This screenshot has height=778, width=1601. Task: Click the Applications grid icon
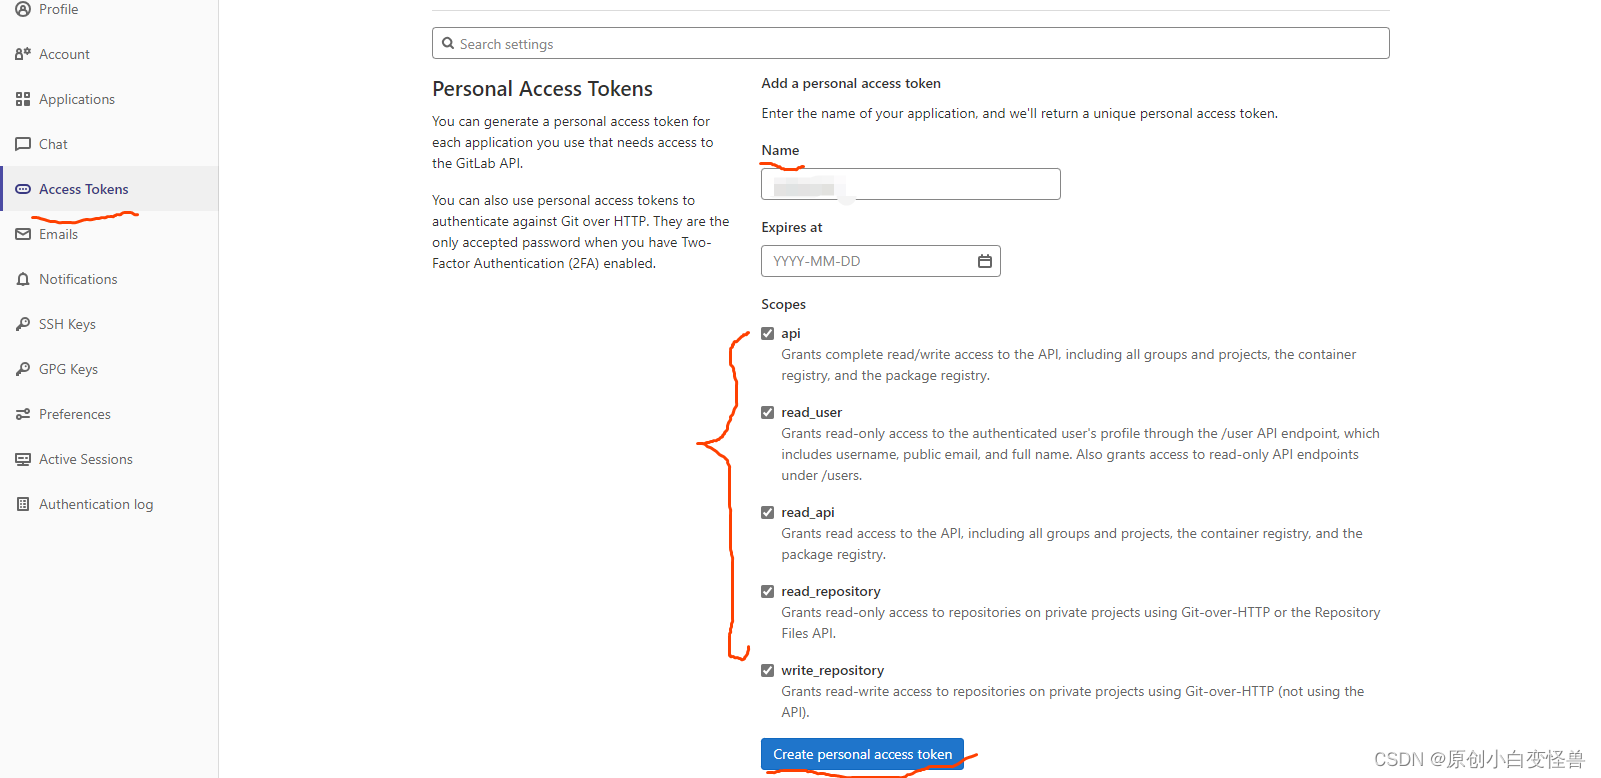(23, 99)
